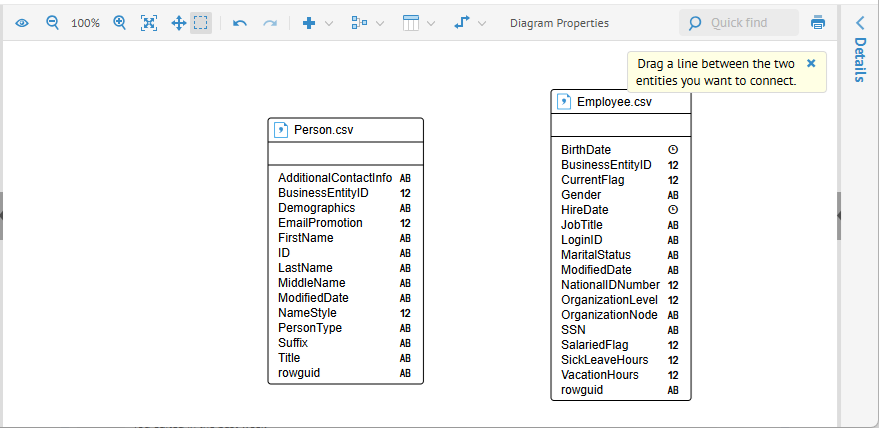Viewport: 879px width, 428px height.
Task: Toggle the eye preview icon in toolbar
Action: point(22,23)
